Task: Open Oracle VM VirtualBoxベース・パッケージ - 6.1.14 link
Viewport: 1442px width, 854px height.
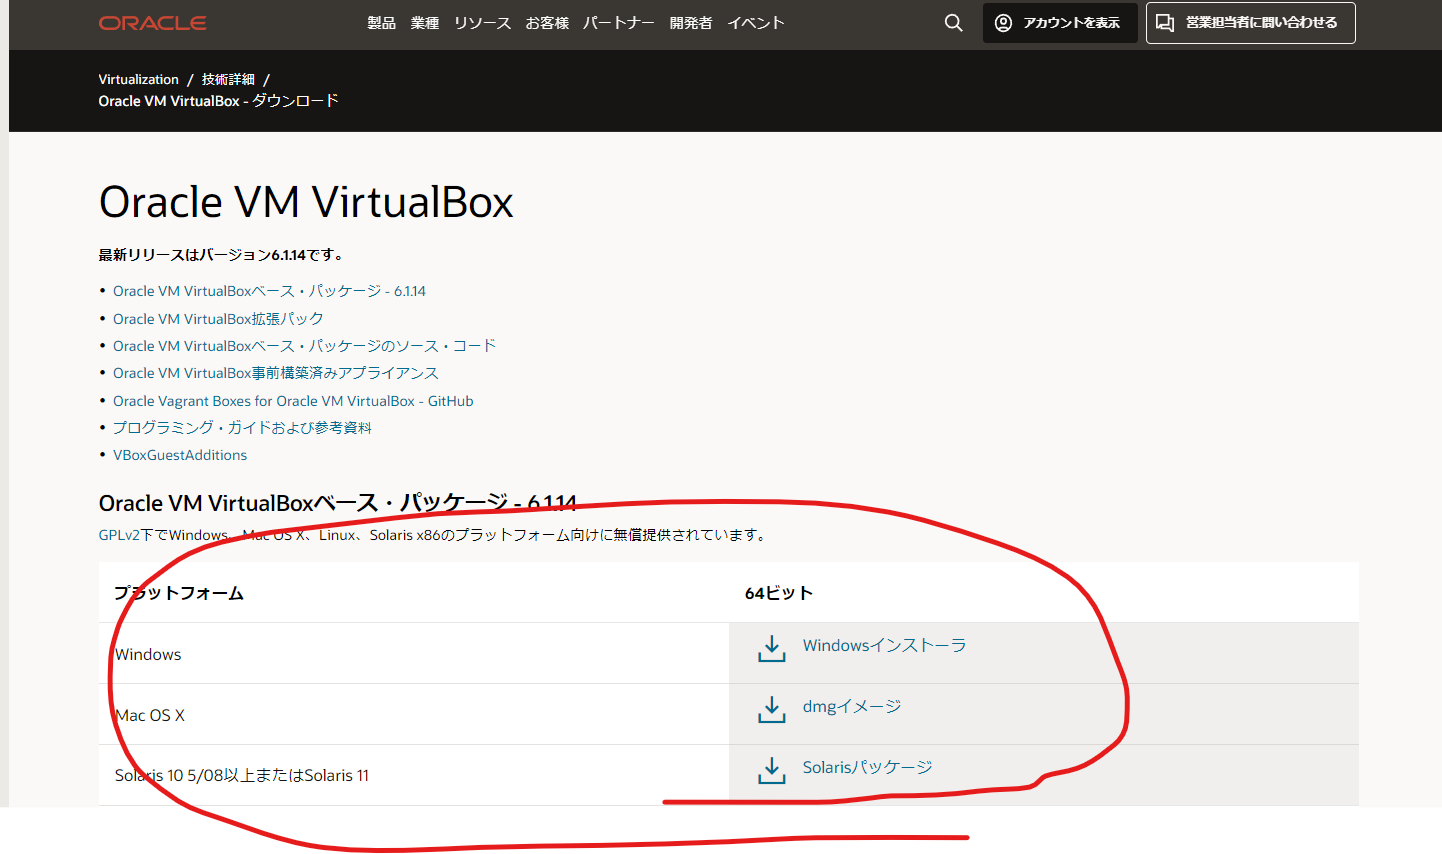Action: point(269,291)
